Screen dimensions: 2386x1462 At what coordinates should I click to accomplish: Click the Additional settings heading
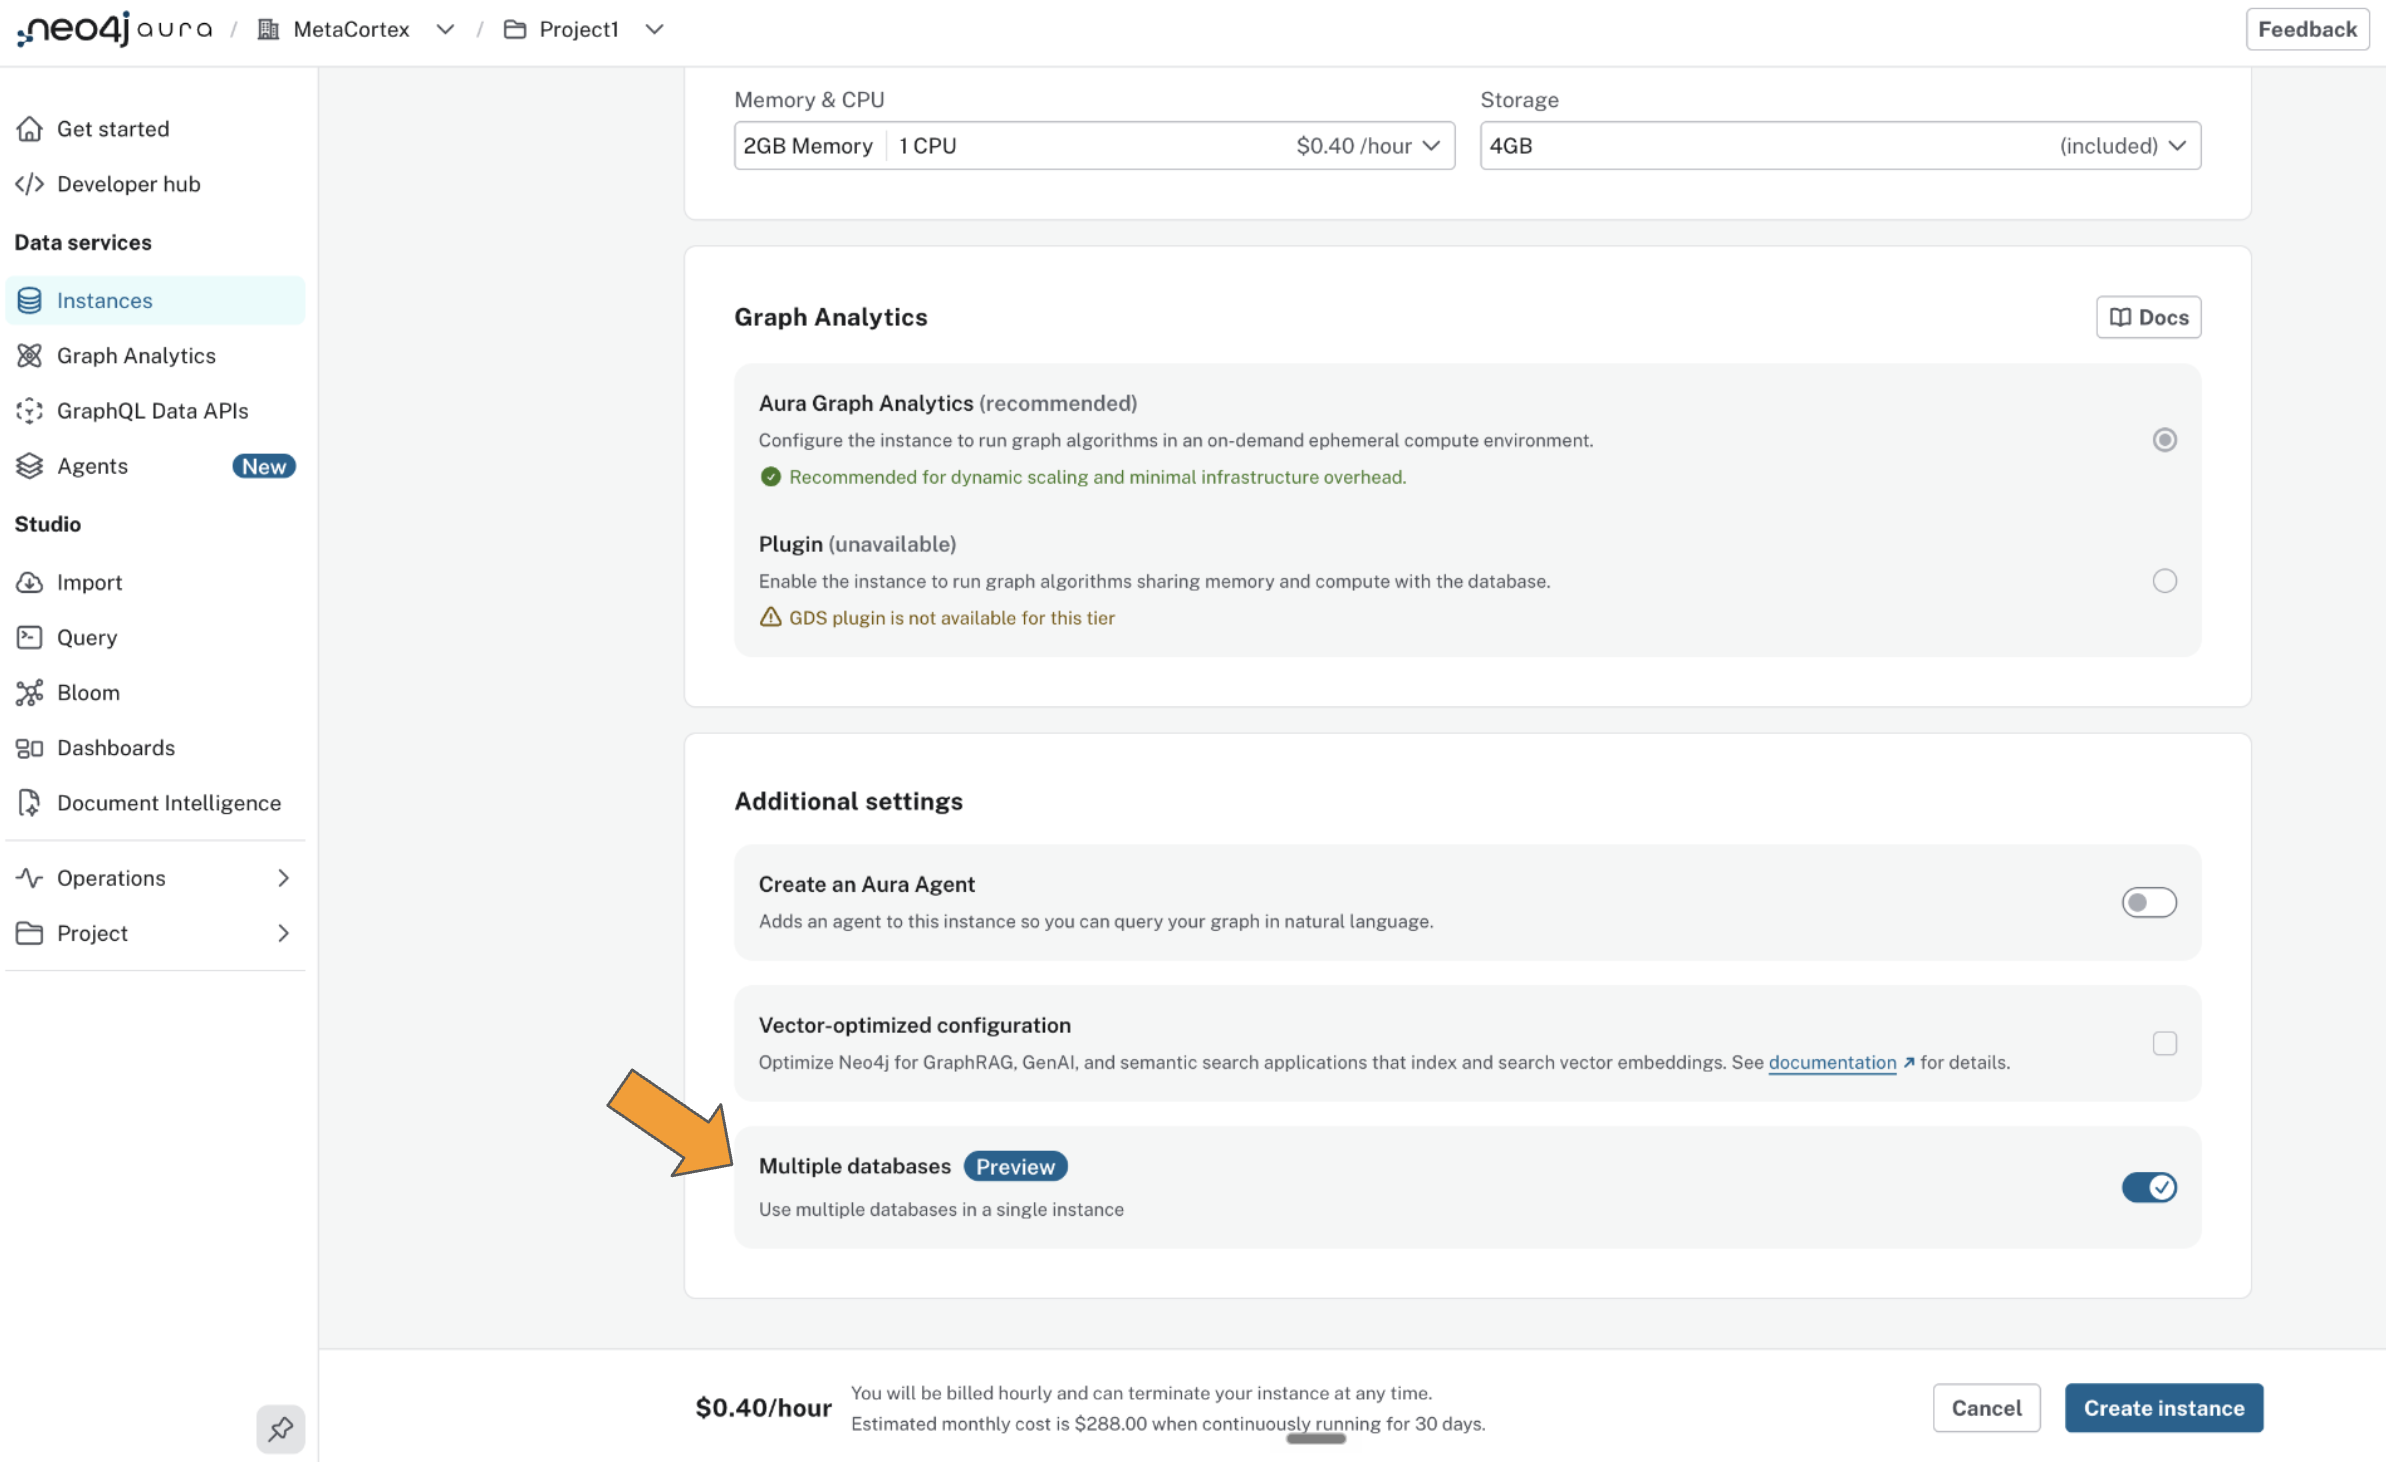(848, 801)
